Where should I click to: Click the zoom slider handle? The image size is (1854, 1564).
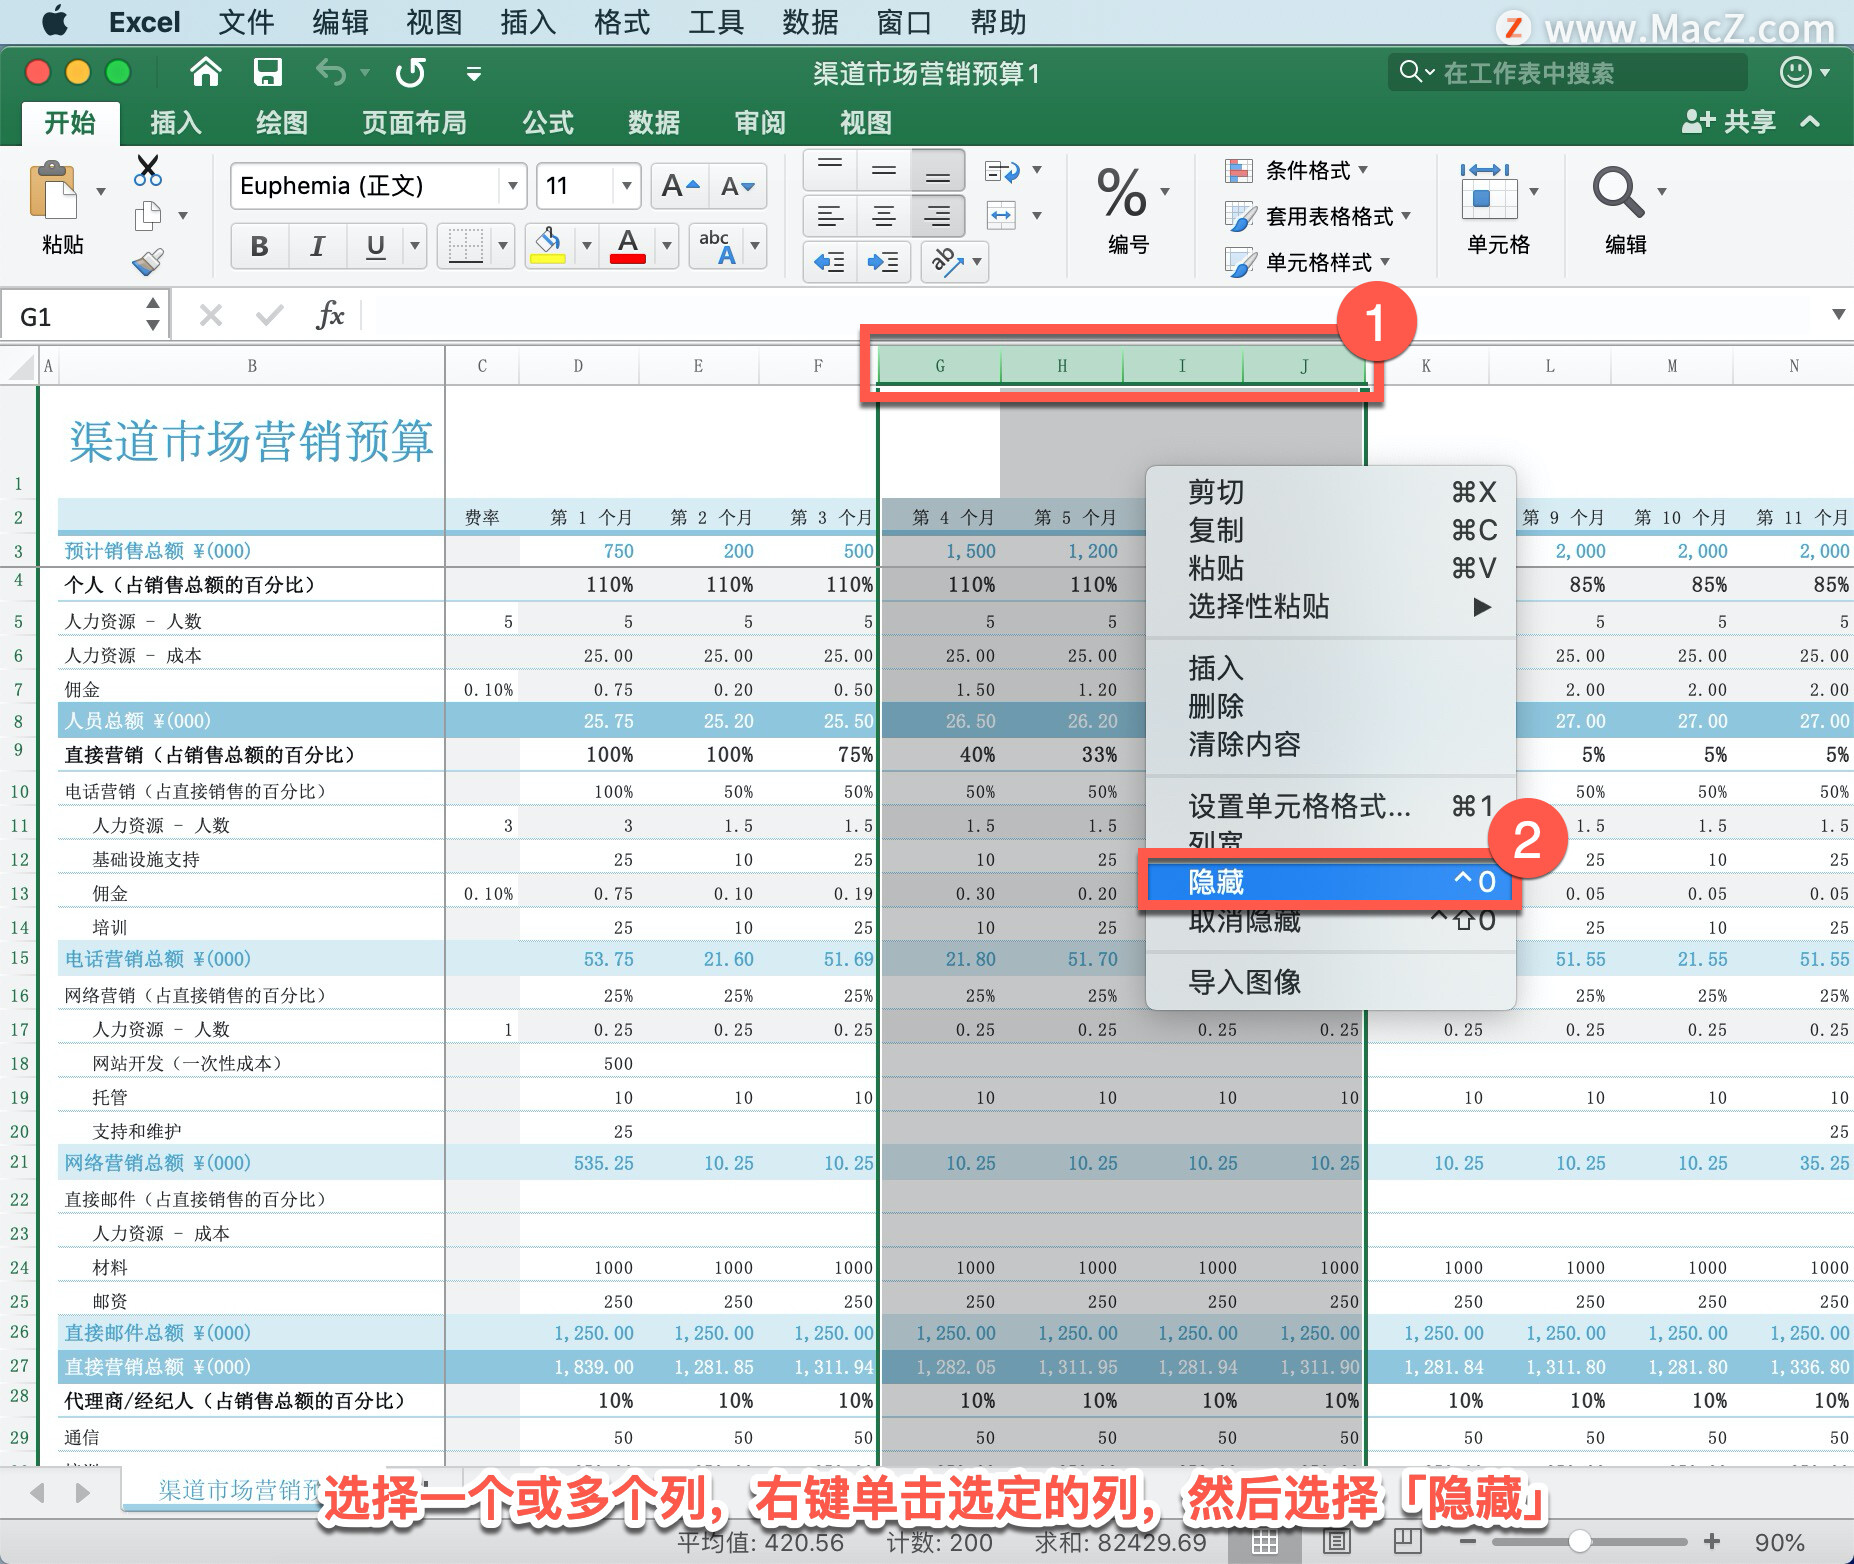tap(1580, 1541)
